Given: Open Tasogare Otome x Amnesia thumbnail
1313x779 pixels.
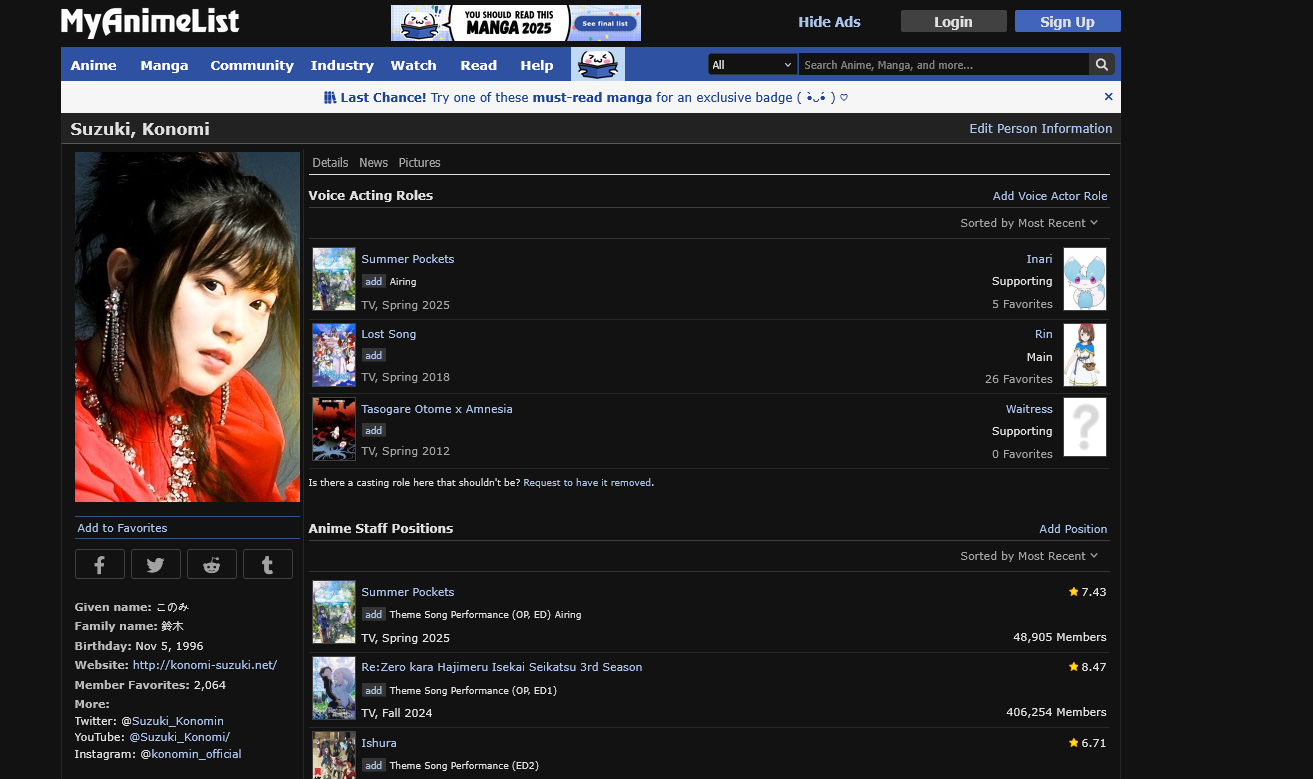Looking at the screenshot, I should (x=334, y=429).
